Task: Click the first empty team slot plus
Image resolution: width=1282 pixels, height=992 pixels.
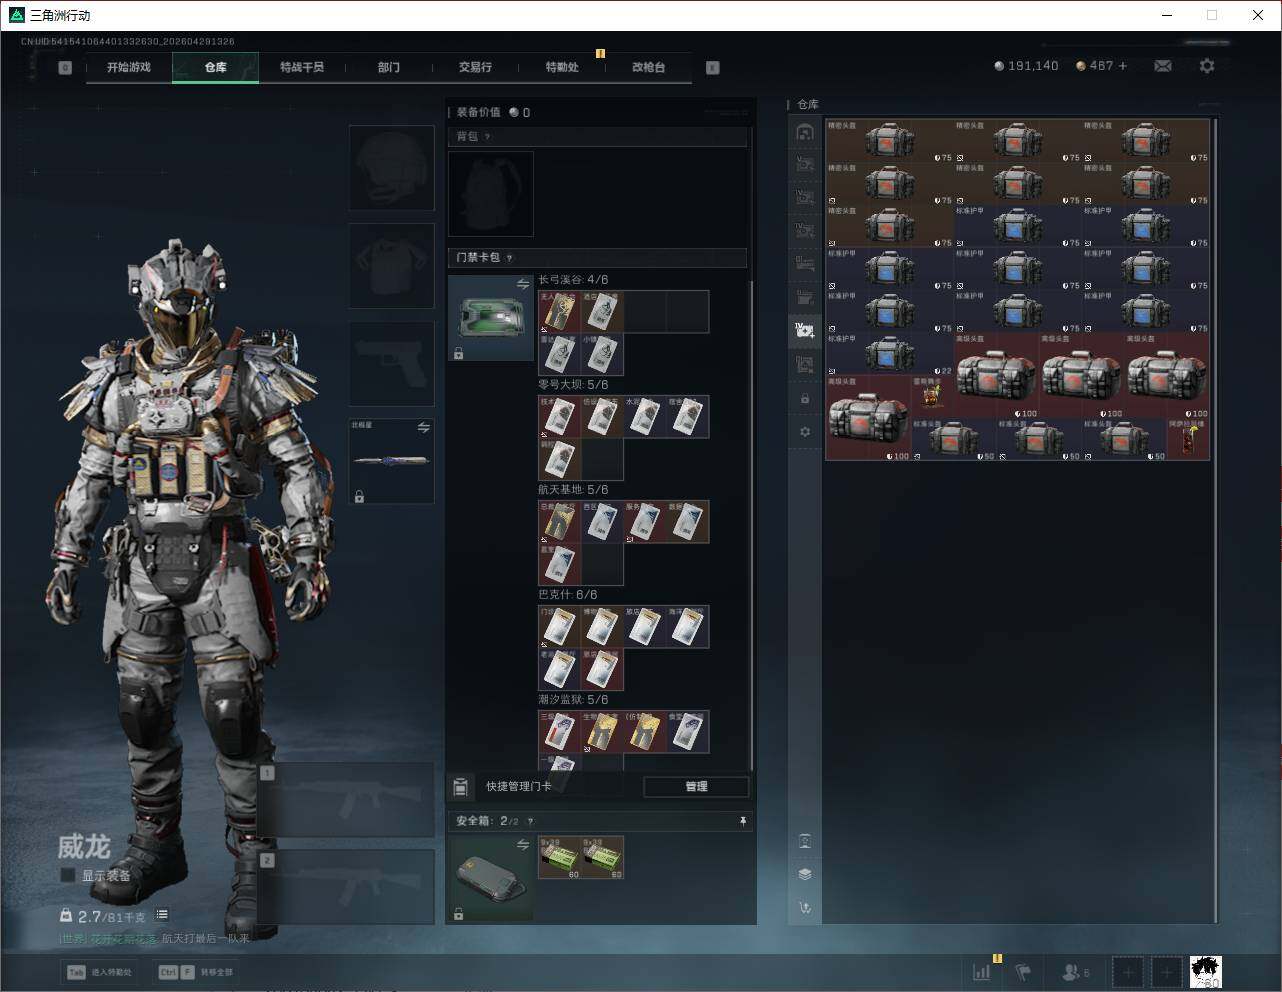Action: (x=1128, y=972)
